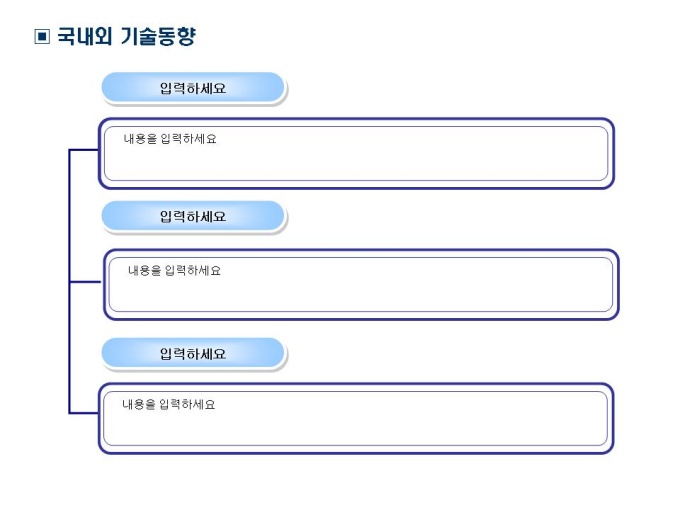Click 내용을 입력하세요 text in the first box

click(x=170, y=139)
